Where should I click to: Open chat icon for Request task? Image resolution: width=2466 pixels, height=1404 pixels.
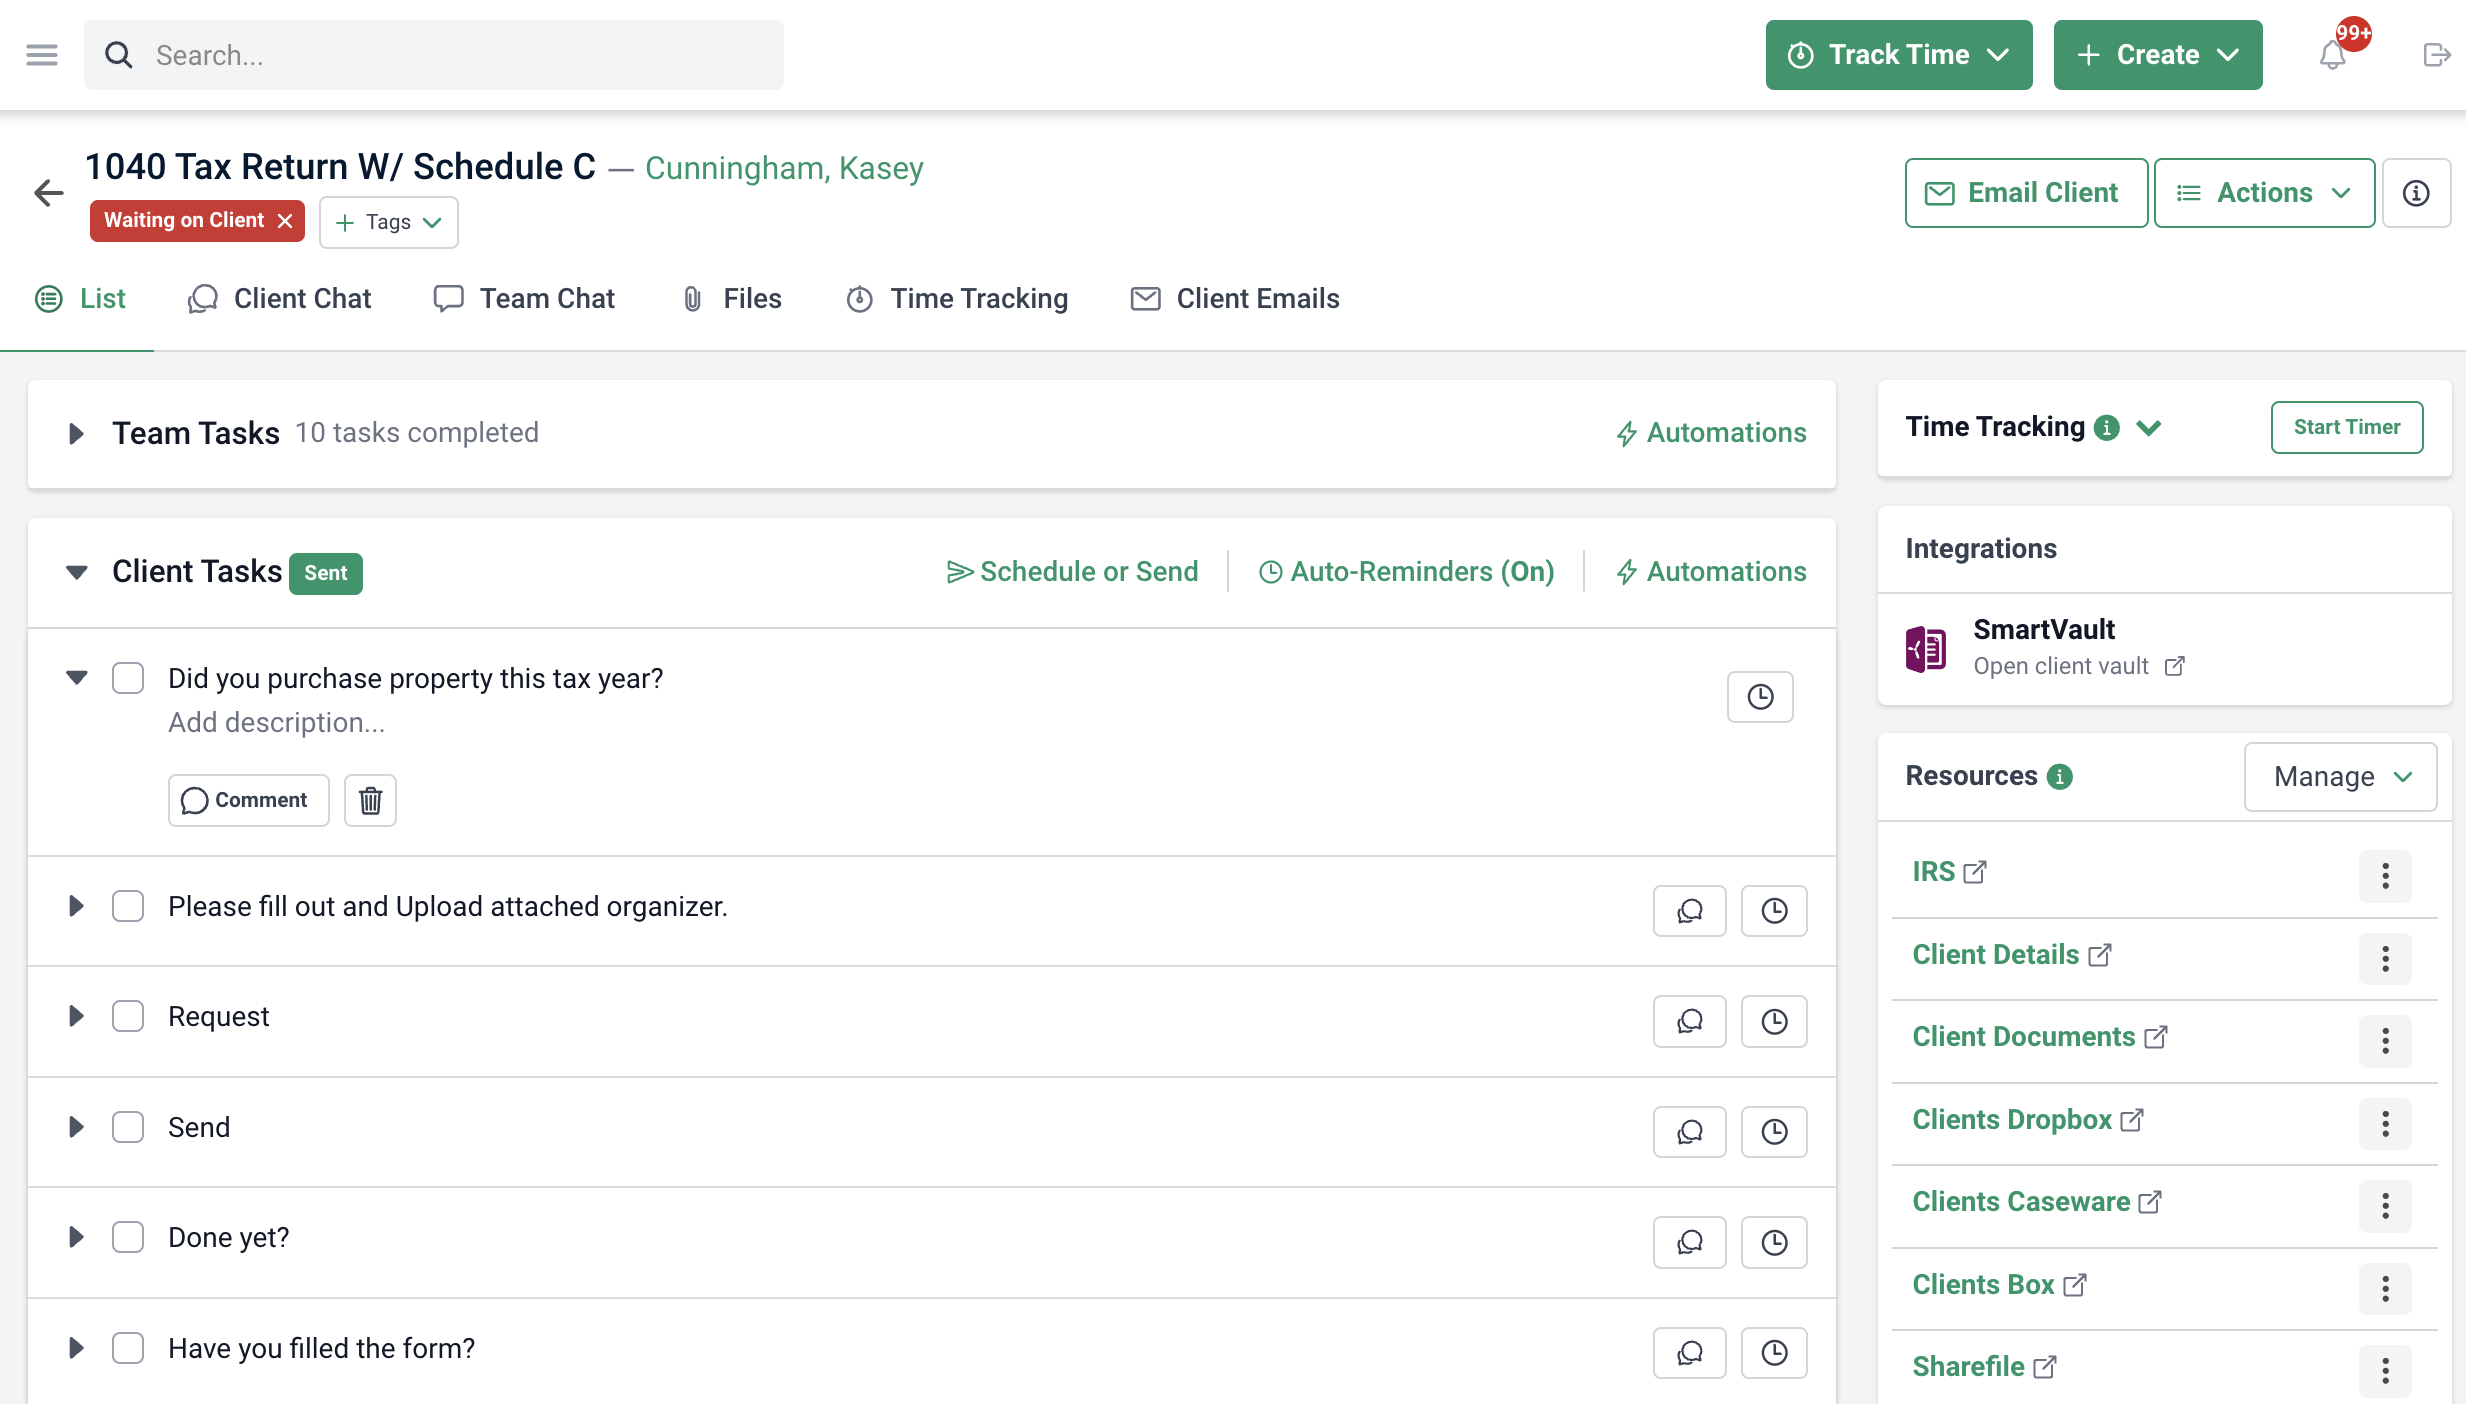pyautogui.click(x=1690, y=1021)
